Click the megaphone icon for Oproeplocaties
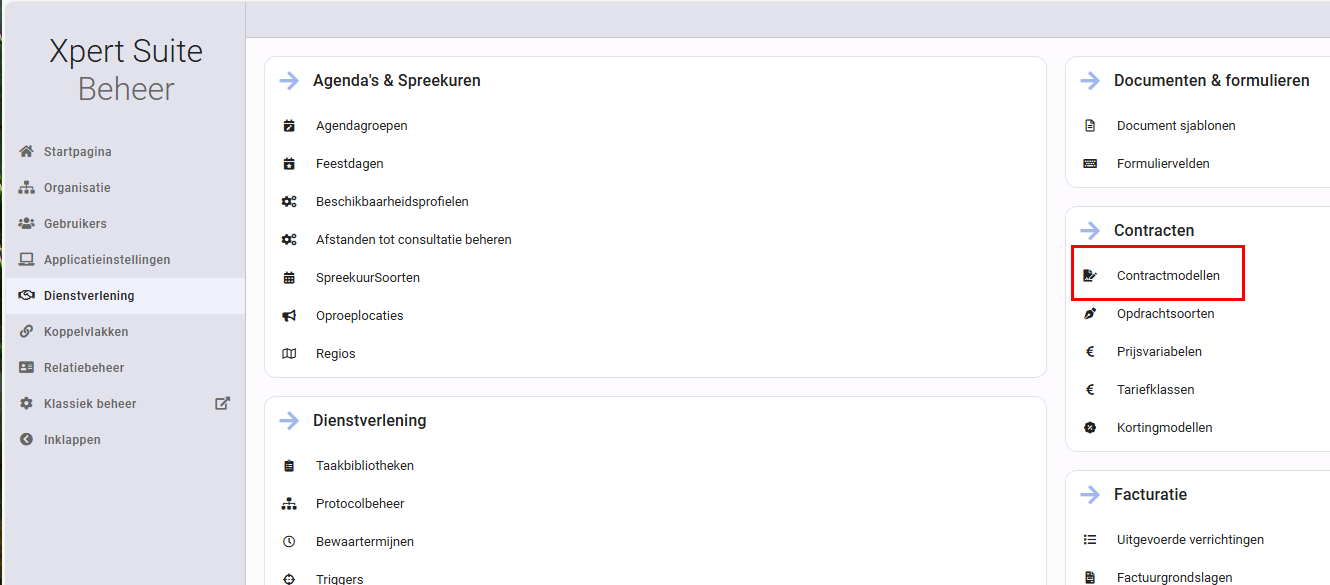Screen dimensions: 1330x585 (x=289, y=316)
